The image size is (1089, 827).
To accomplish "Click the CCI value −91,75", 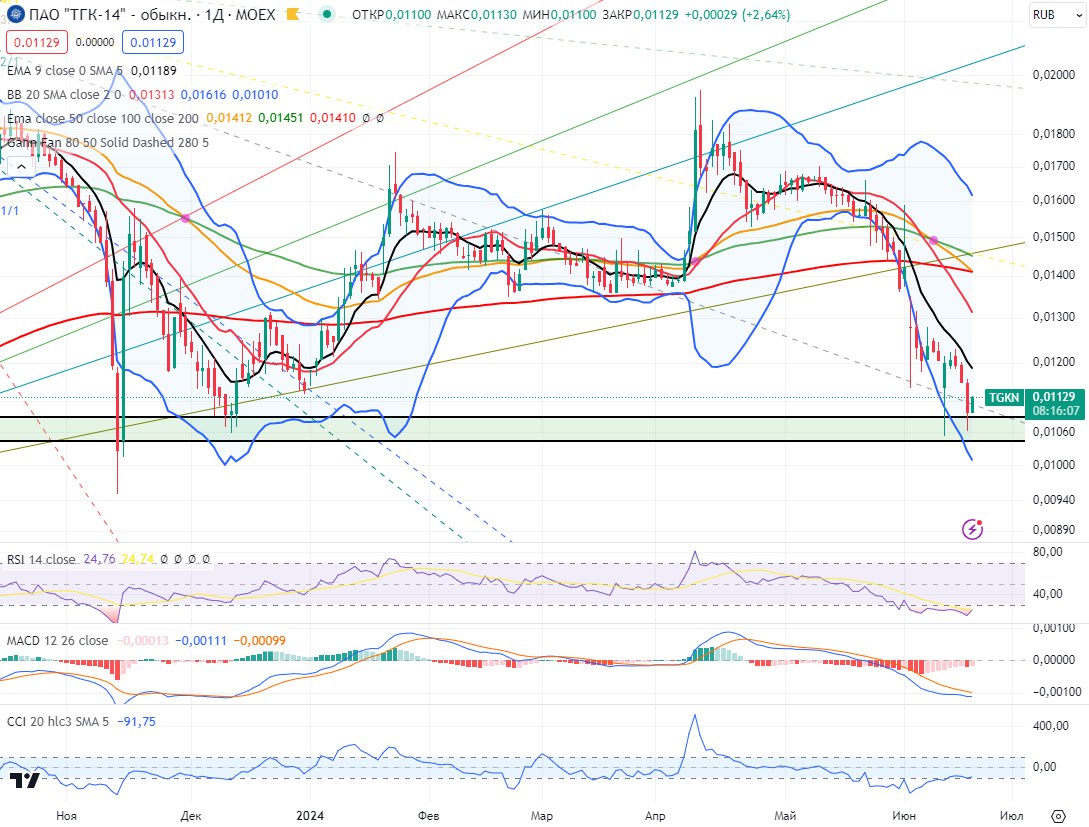I will click(135, 721).
